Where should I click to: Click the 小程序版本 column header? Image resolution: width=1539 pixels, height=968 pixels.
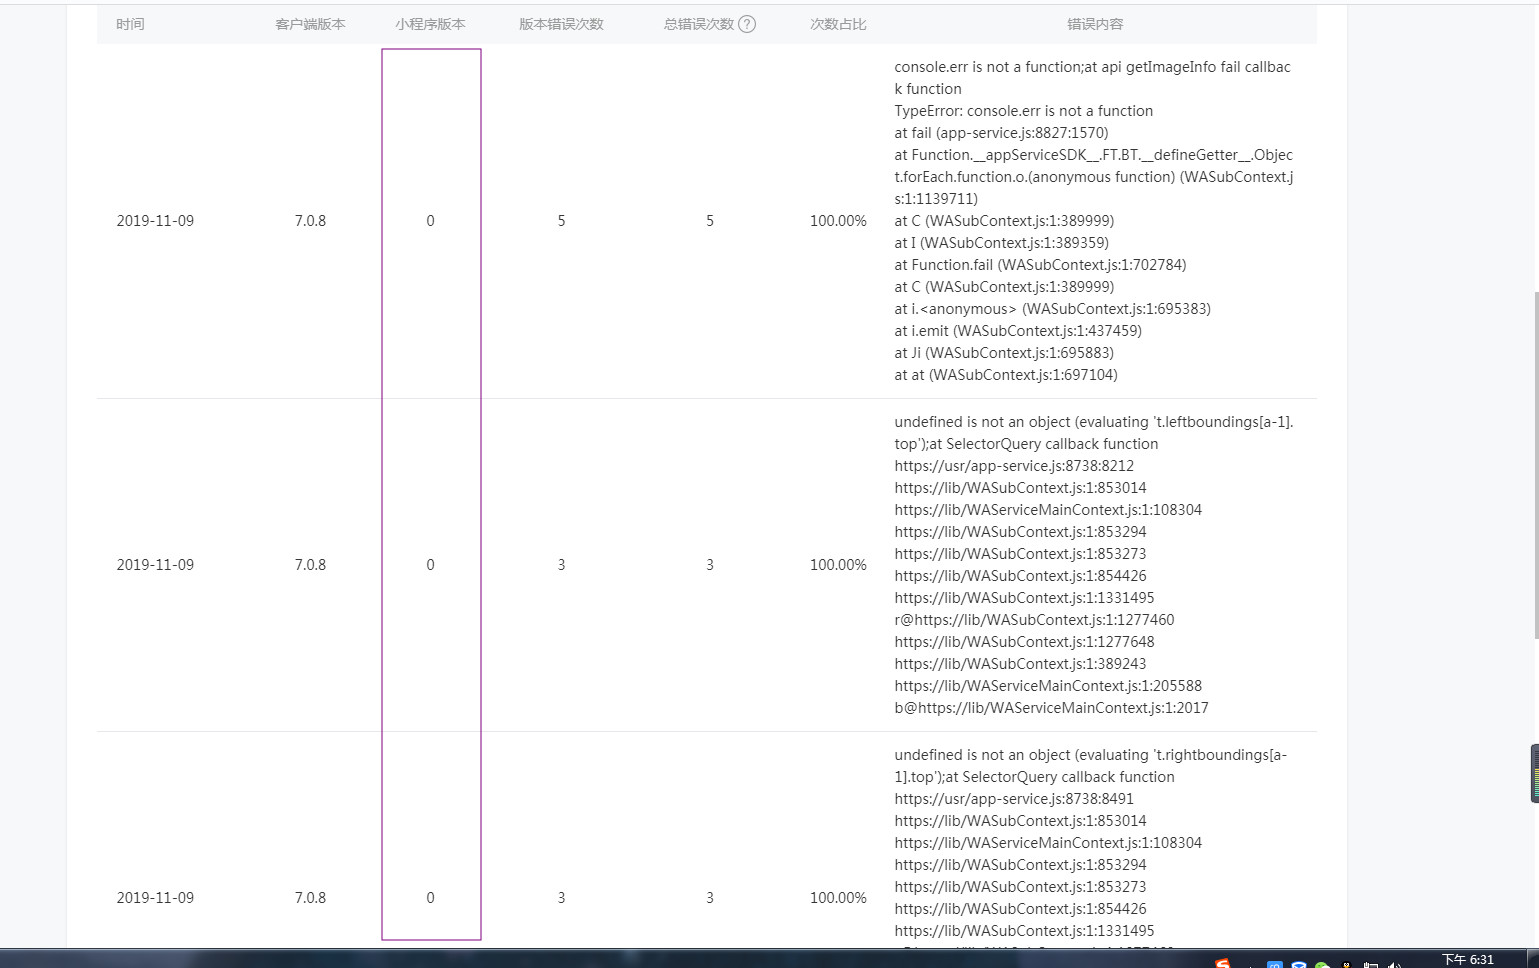pos(430,24)
